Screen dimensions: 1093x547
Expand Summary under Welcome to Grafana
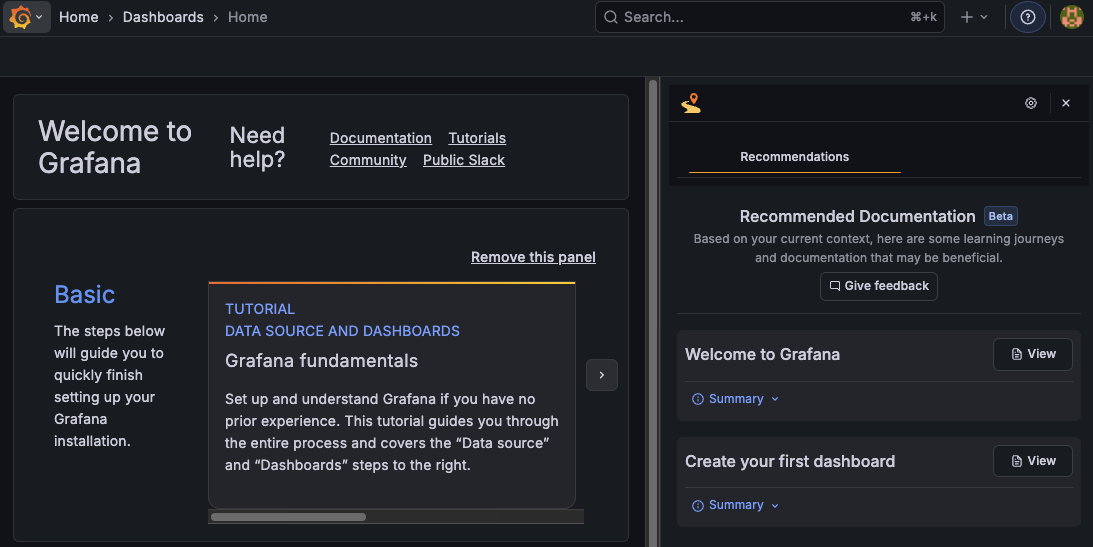pyautogui.click(x=735, y=399)
